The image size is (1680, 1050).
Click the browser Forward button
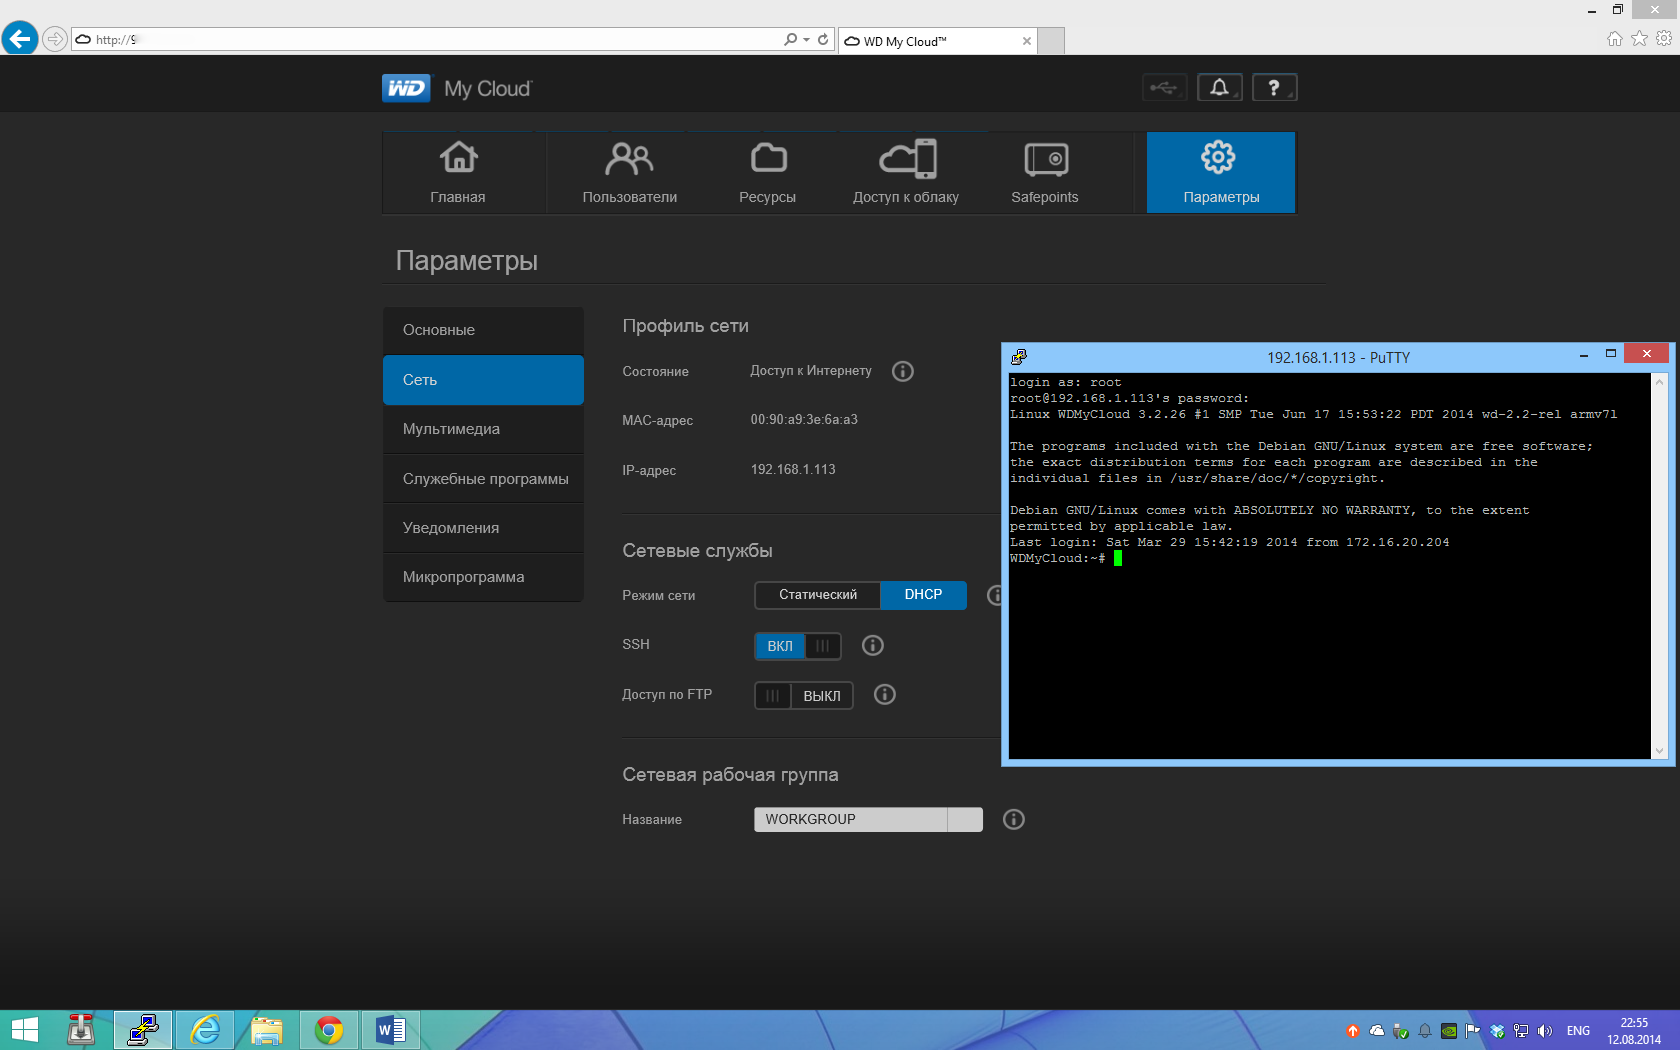point(55,40)
